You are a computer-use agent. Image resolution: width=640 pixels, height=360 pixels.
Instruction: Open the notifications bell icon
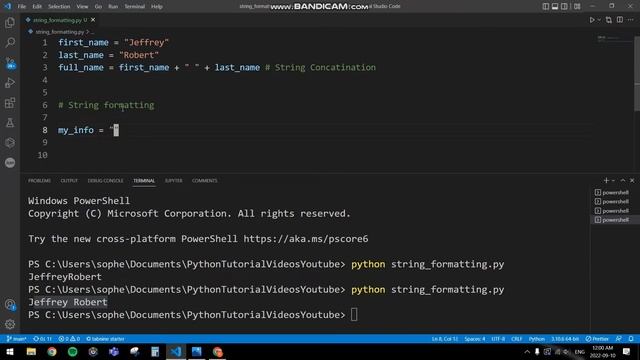pos(631,339)
